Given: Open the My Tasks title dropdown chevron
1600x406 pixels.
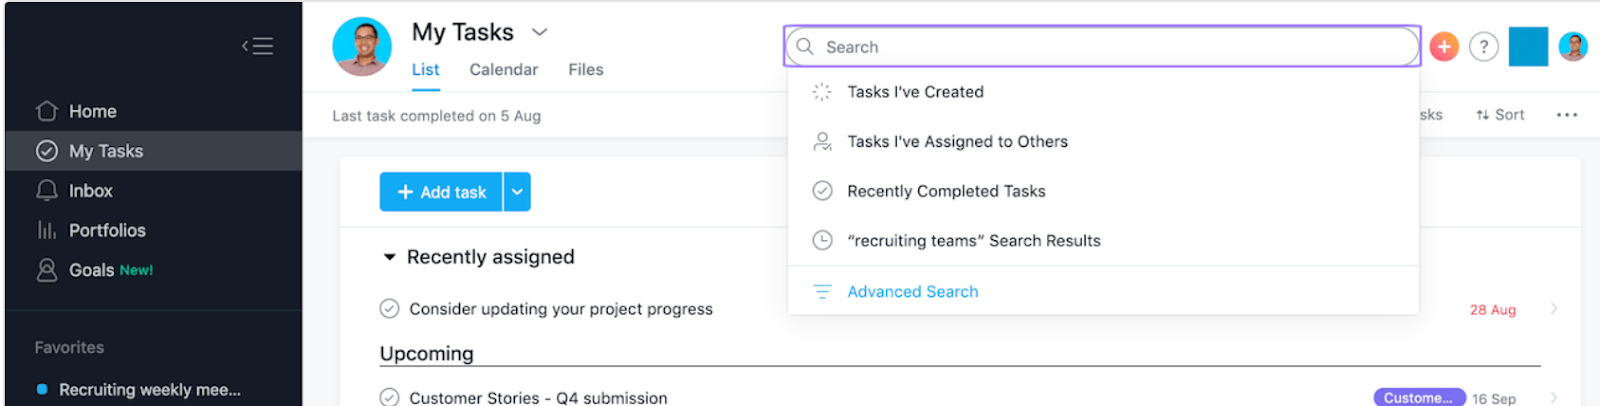Looking at the screenshot, I should 540,32.
